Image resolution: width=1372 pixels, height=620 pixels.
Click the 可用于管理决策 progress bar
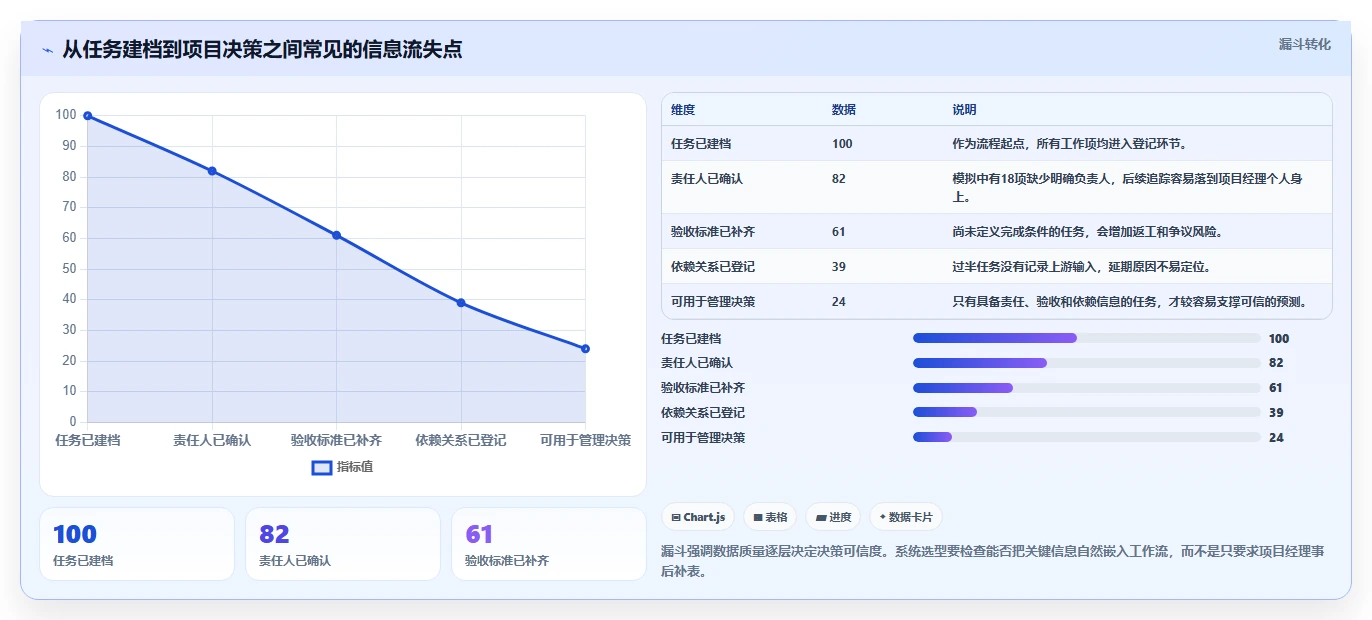pyautogui.click(x=1087, y=438)
